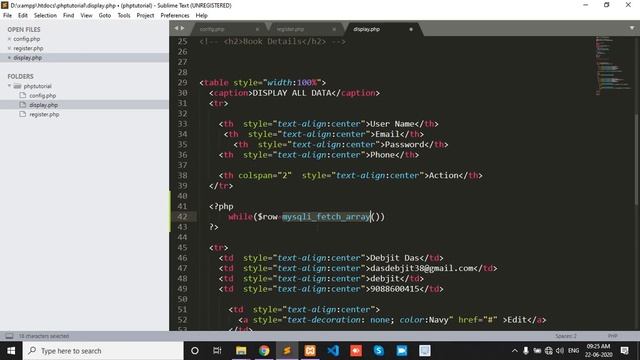Click line number 29 in gutter
Image resolution: width=640 pixels, height=360 pixels.
(x=182, y=82)
